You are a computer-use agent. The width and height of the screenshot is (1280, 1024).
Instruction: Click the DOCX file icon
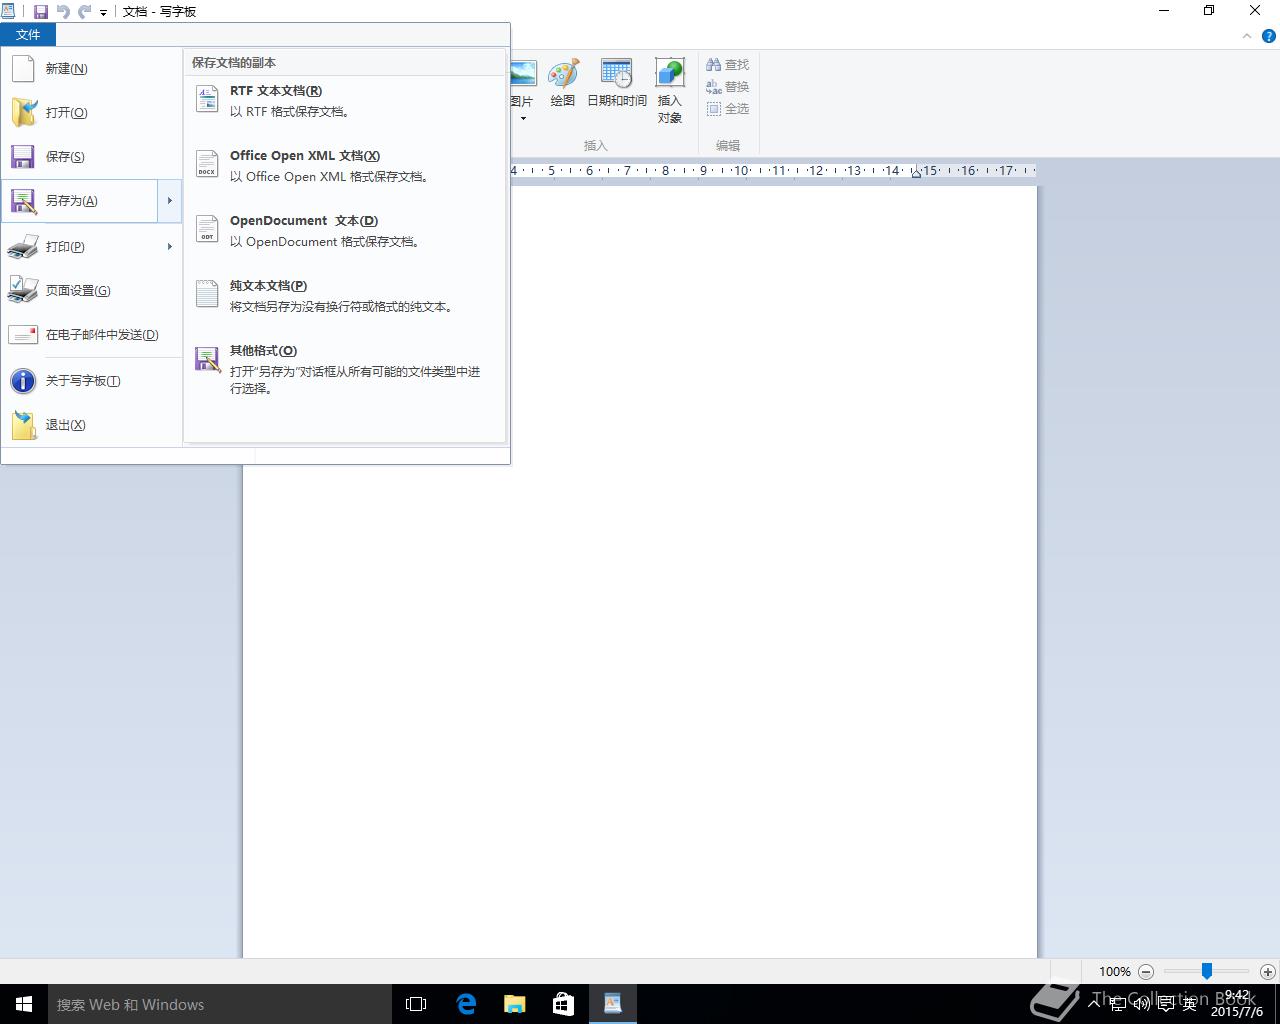207,163
